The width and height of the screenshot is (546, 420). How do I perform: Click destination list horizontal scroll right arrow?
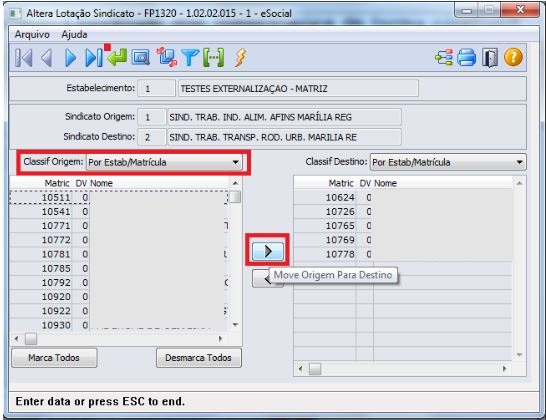(504, 368)
